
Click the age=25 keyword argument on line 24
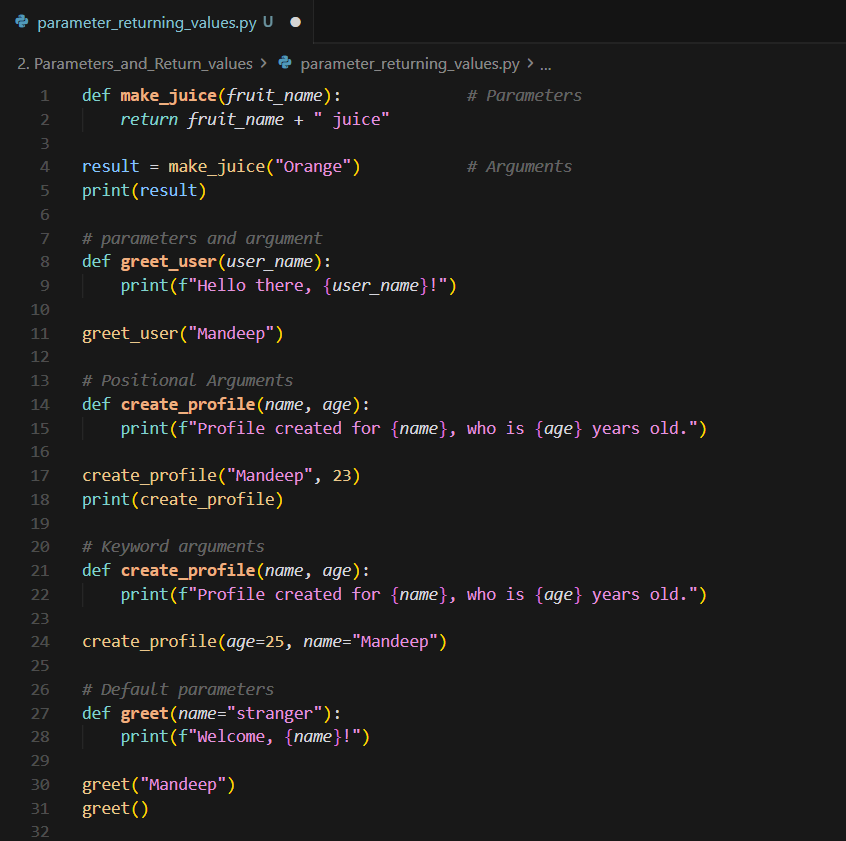[x=255, y=642]
